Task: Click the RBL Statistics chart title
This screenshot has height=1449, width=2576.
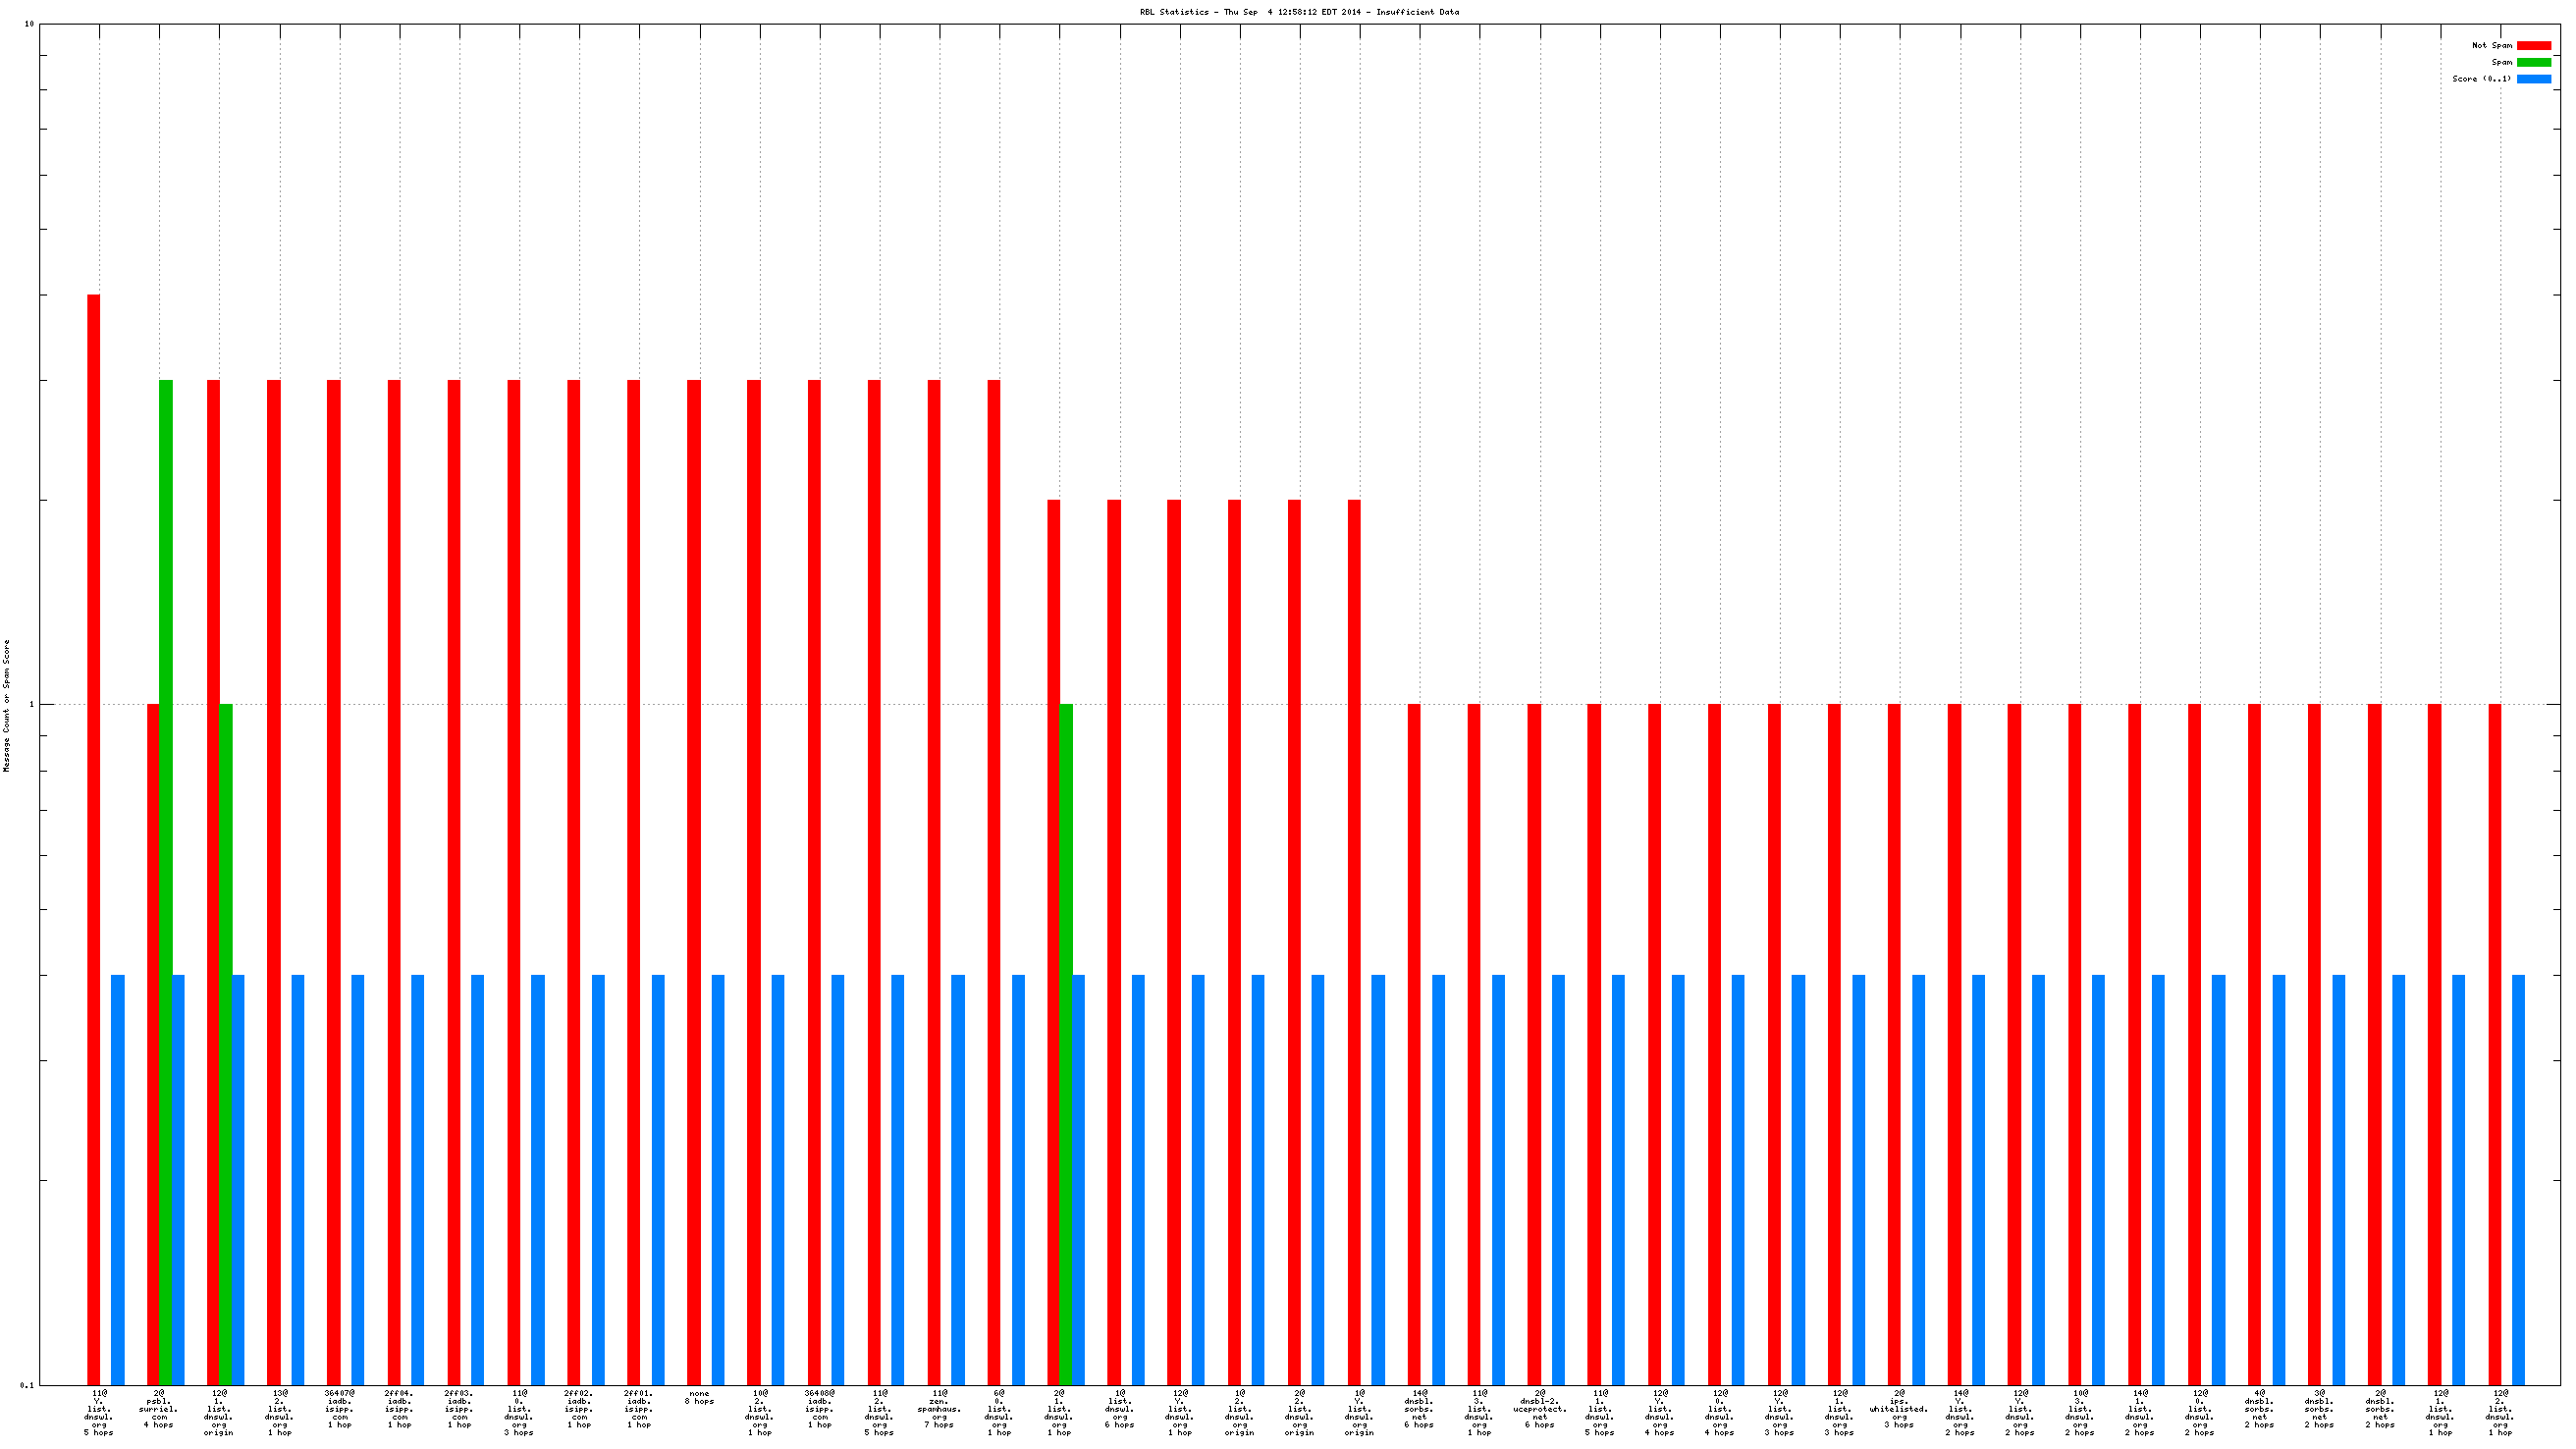Action: 1299,12
